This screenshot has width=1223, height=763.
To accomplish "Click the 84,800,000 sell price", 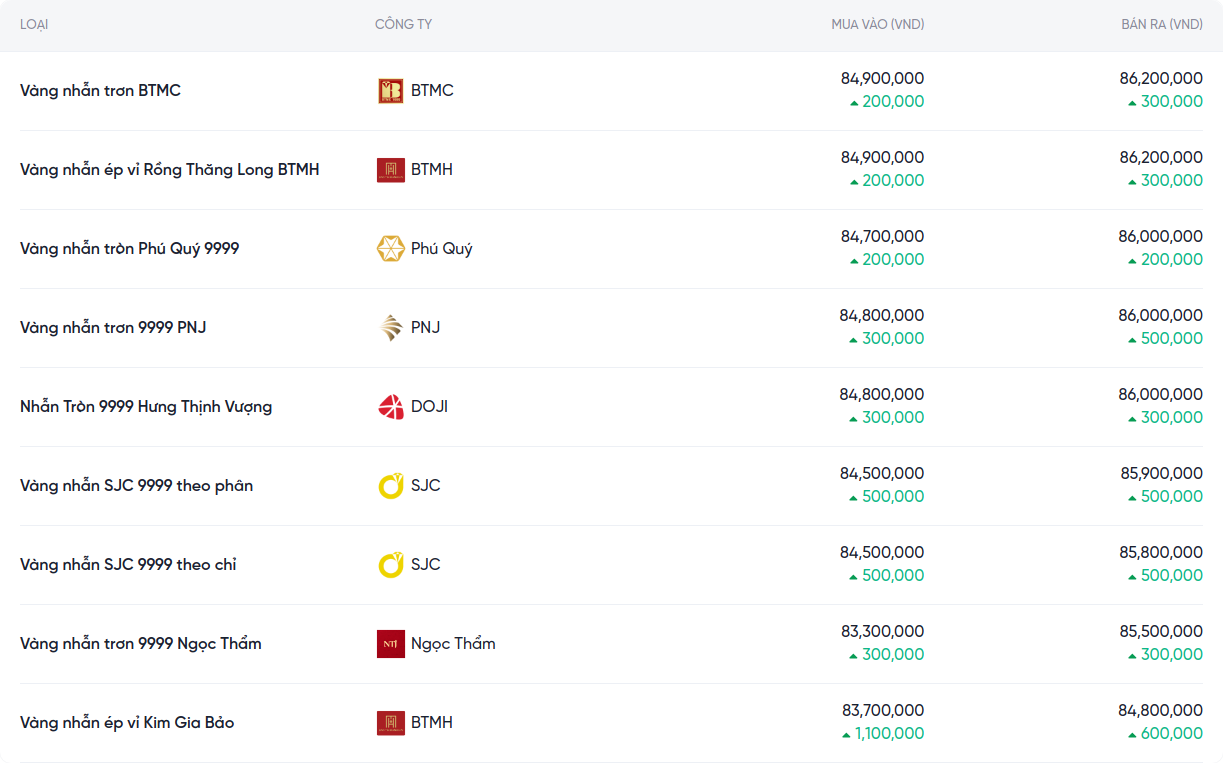I will click(x=1160, y=711).
